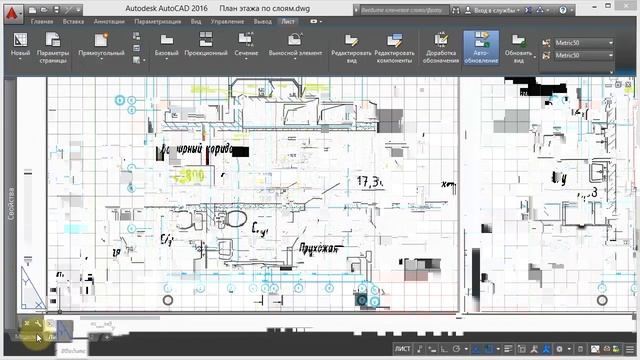The image size is (640, 360).
Task: Open the AutoCAD application menu logo
Action: (x=12, y=14)
